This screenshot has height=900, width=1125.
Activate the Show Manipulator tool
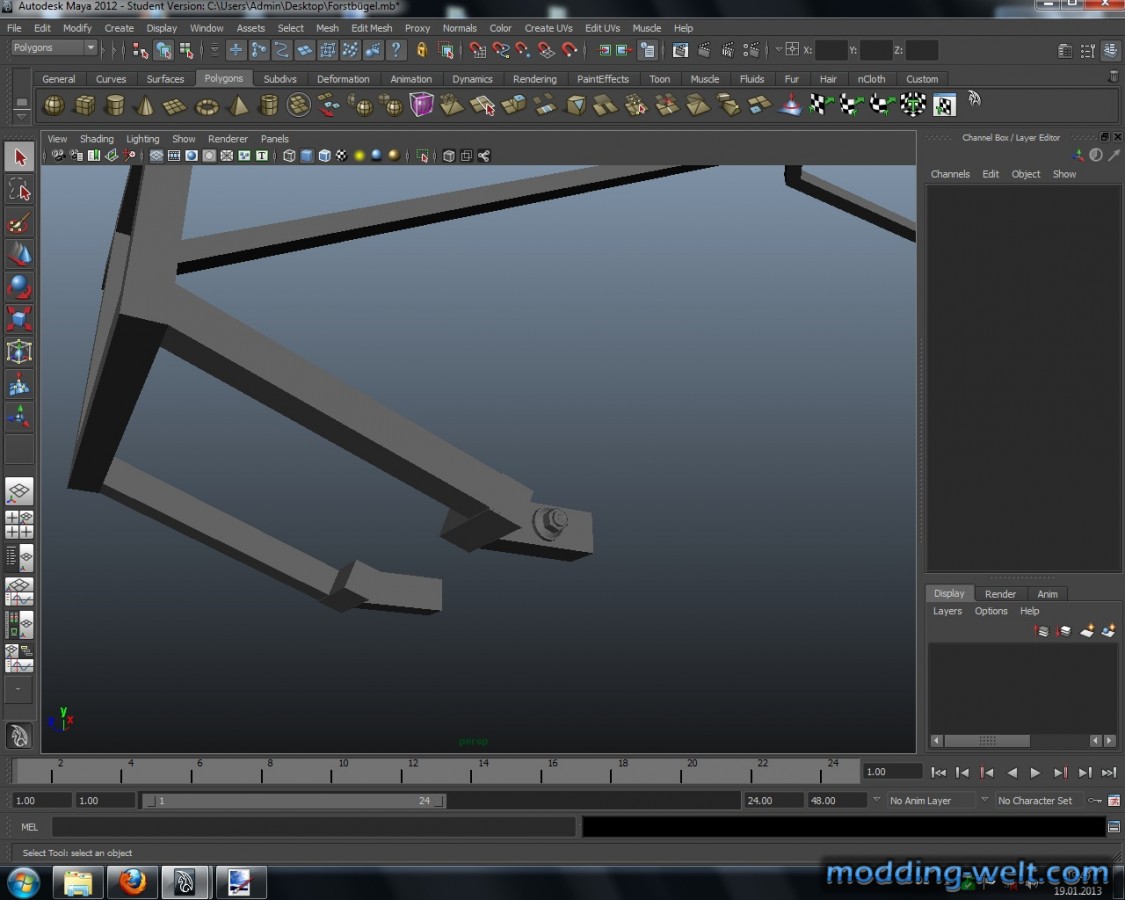coord(19,416)
